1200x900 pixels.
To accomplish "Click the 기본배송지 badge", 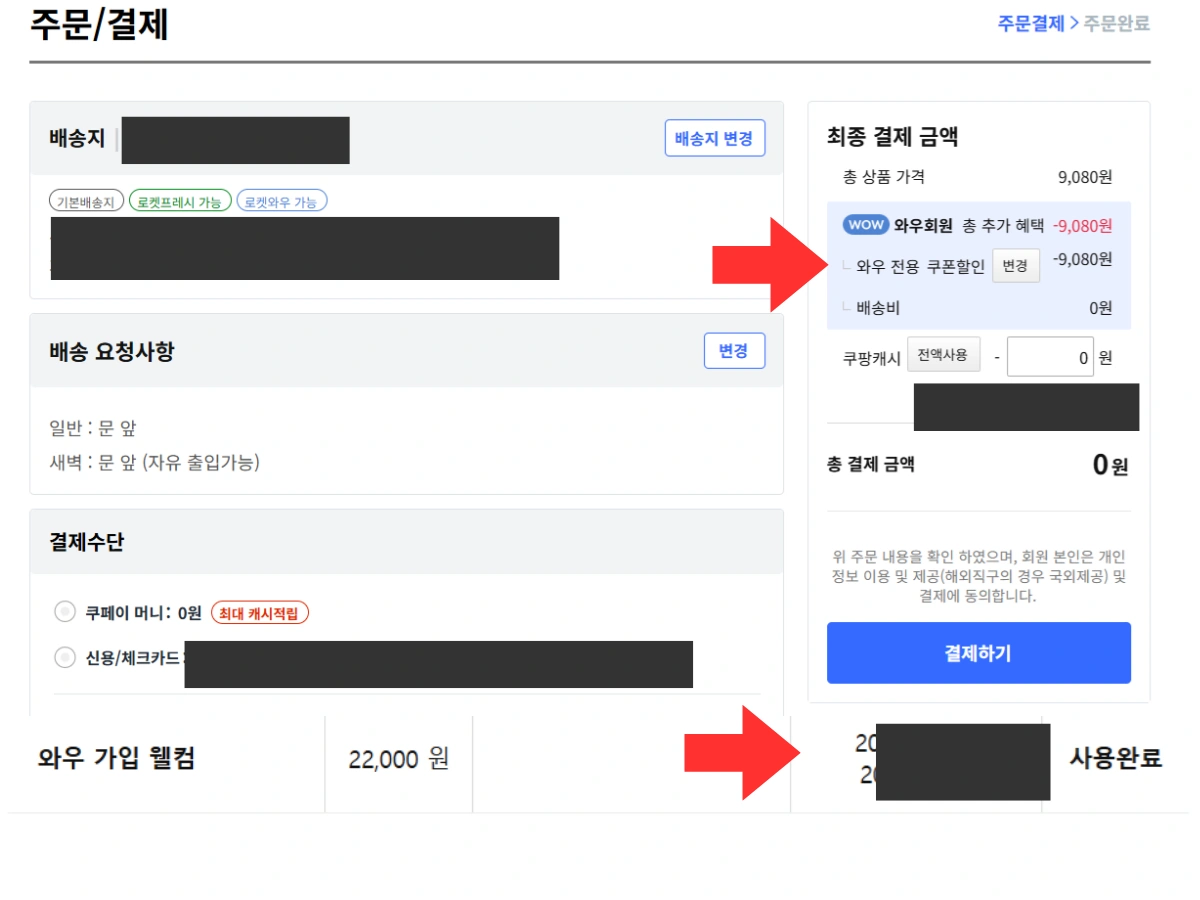I will pos(87,202).
